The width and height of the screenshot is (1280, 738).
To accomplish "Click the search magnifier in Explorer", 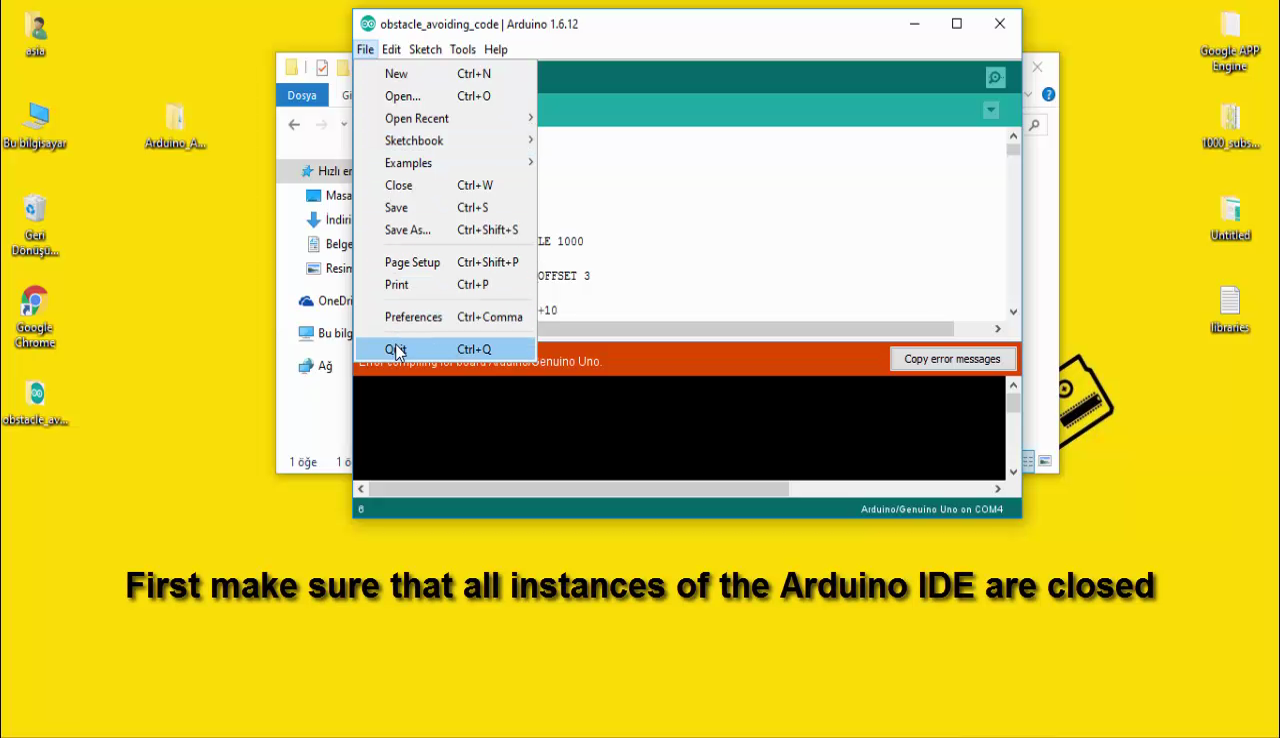I will click(1034, 124).
